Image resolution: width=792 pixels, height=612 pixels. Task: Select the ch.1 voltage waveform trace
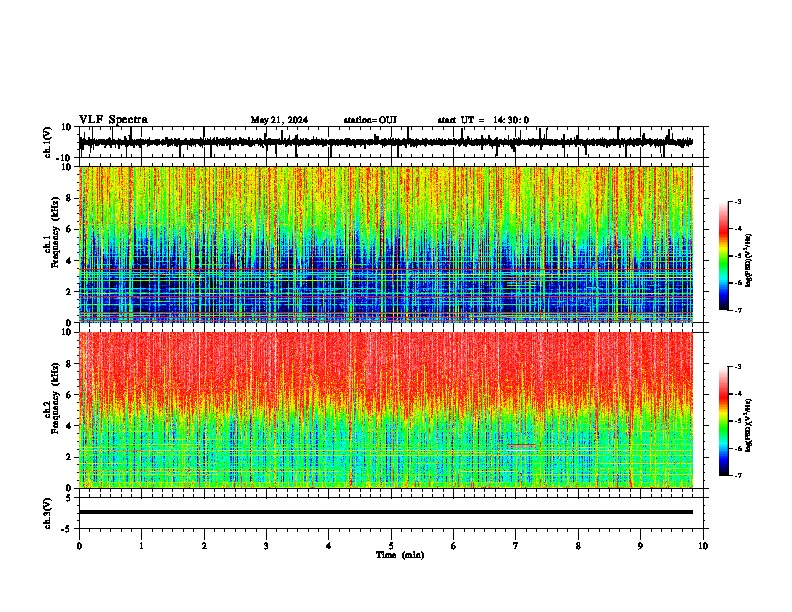point(386,142)
